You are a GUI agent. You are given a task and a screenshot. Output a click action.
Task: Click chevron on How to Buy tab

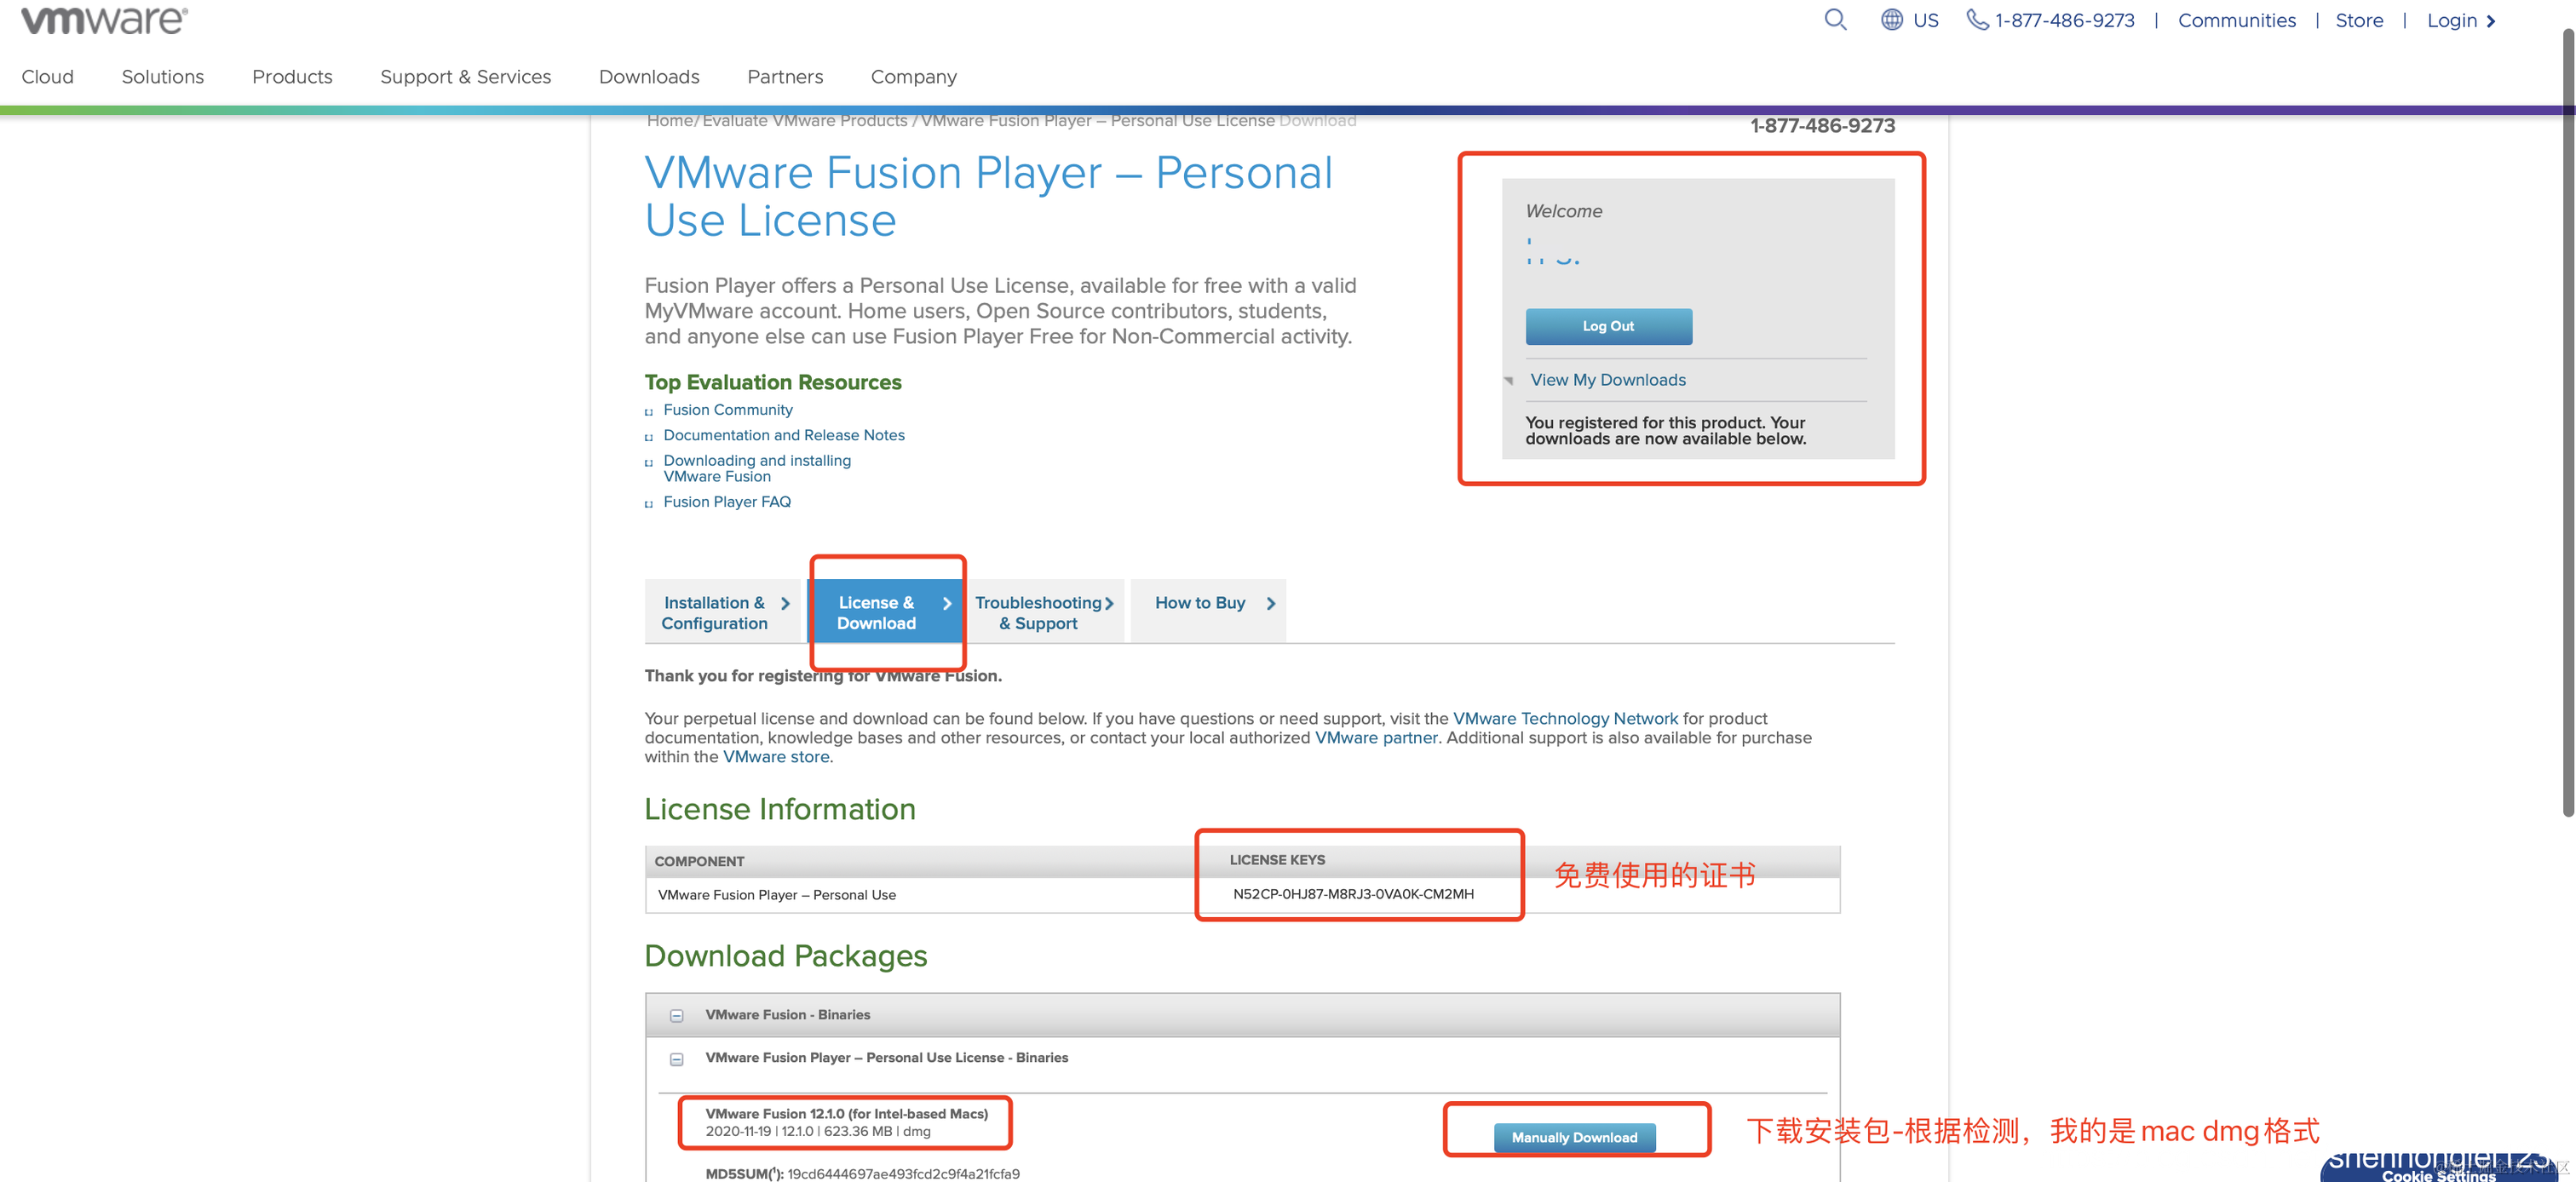pos(1271,603)
